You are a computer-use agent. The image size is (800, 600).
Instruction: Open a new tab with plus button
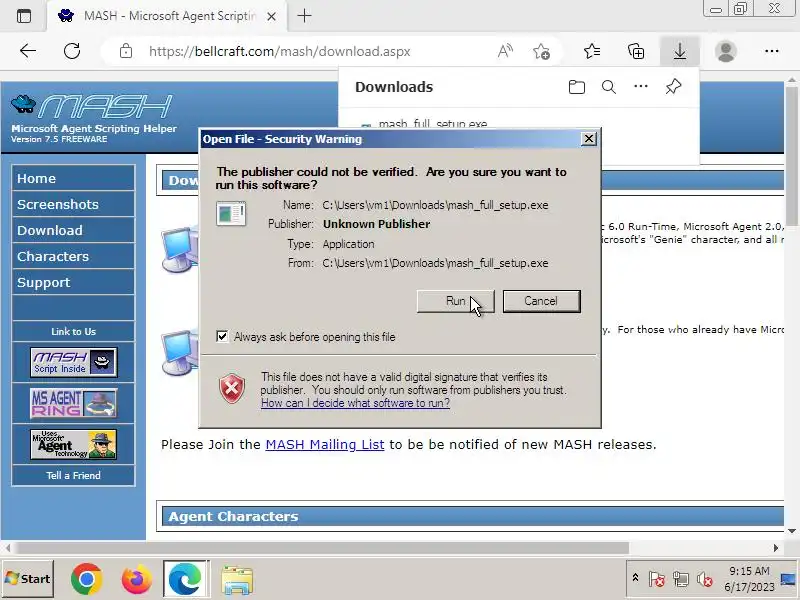click(304, 16)
